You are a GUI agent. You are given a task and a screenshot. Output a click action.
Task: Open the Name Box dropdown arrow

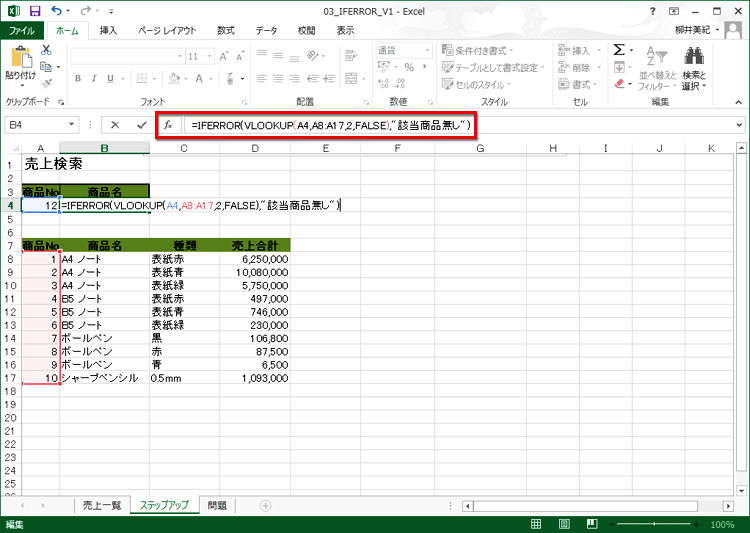click(71, 124)
